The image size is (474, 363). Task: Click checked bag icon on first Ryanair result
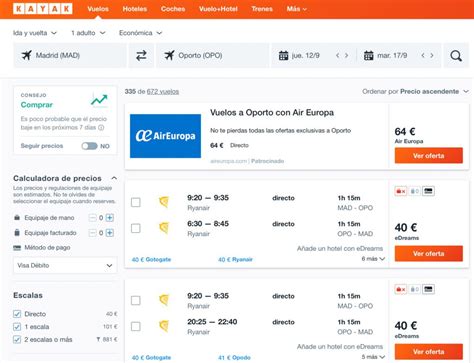(x=414, y=191)
